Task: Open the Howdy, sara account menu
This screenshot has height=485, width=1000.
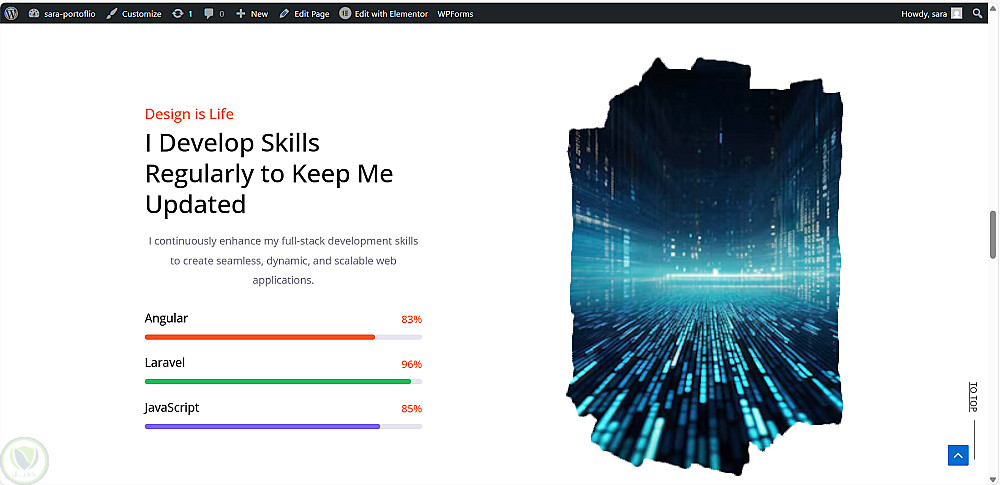Action: tap(931, 13)
